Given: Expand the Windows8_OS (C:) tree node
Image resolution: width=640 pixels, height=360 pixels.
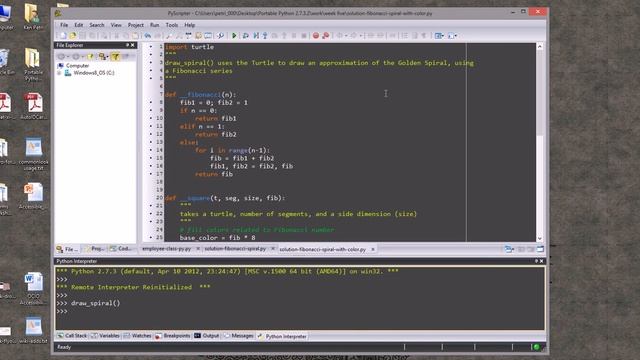Looking at the screenshot, I should [60, 73].
